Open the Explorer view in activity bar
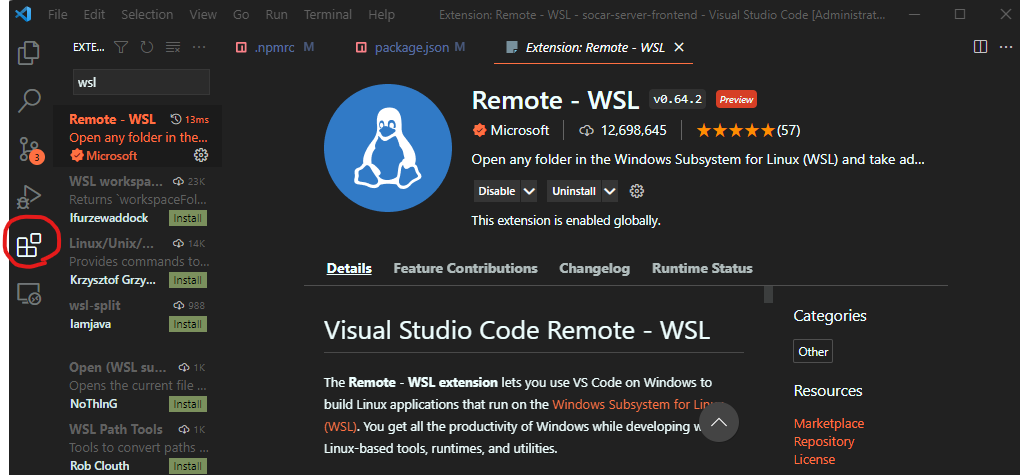 point(29,53)
